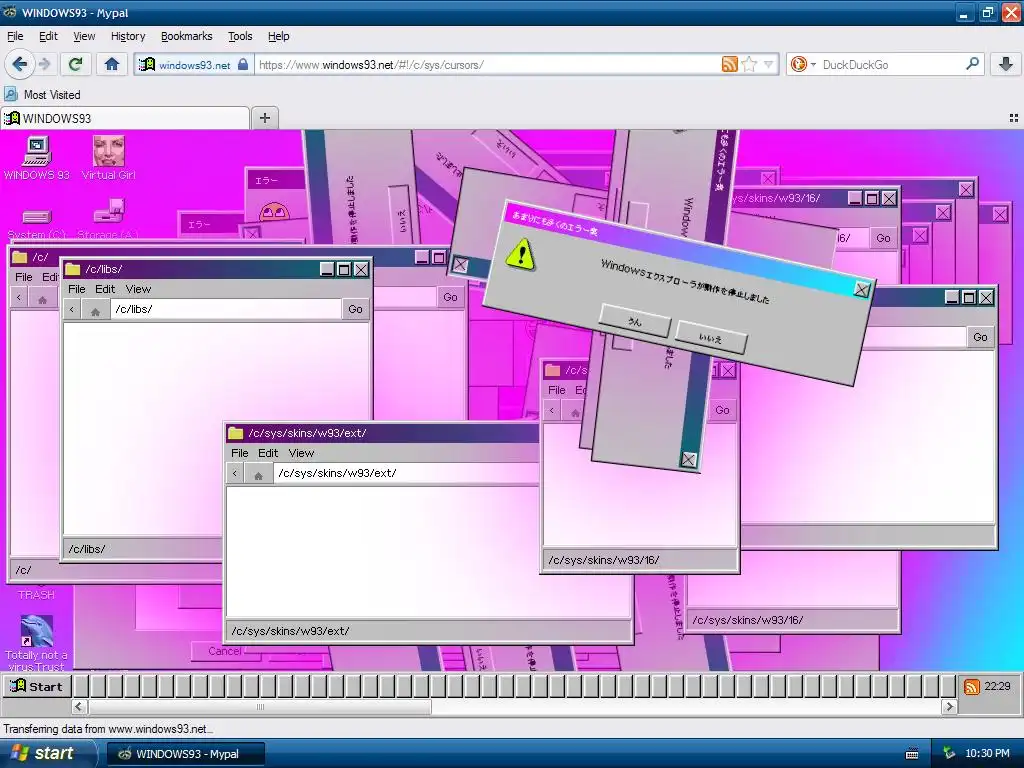Open a new tab with plus button

pyautogui.click(x=264, y=118)
